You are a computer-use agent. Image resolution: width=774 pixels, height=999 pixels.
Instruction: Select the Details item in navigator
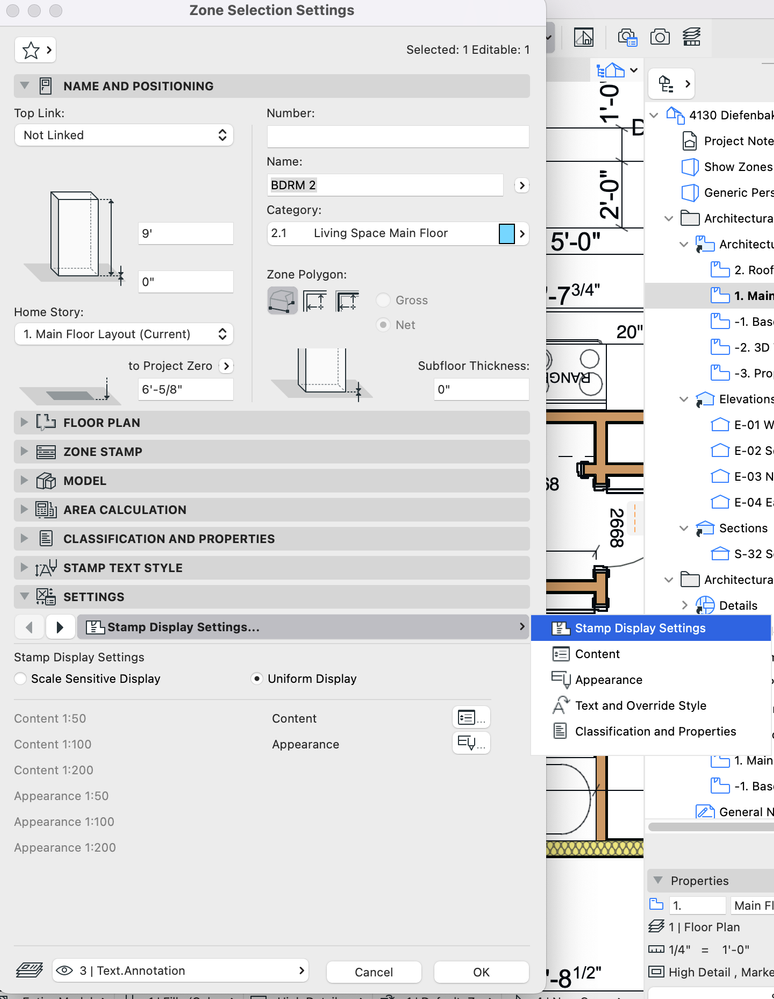coord(726,605)
